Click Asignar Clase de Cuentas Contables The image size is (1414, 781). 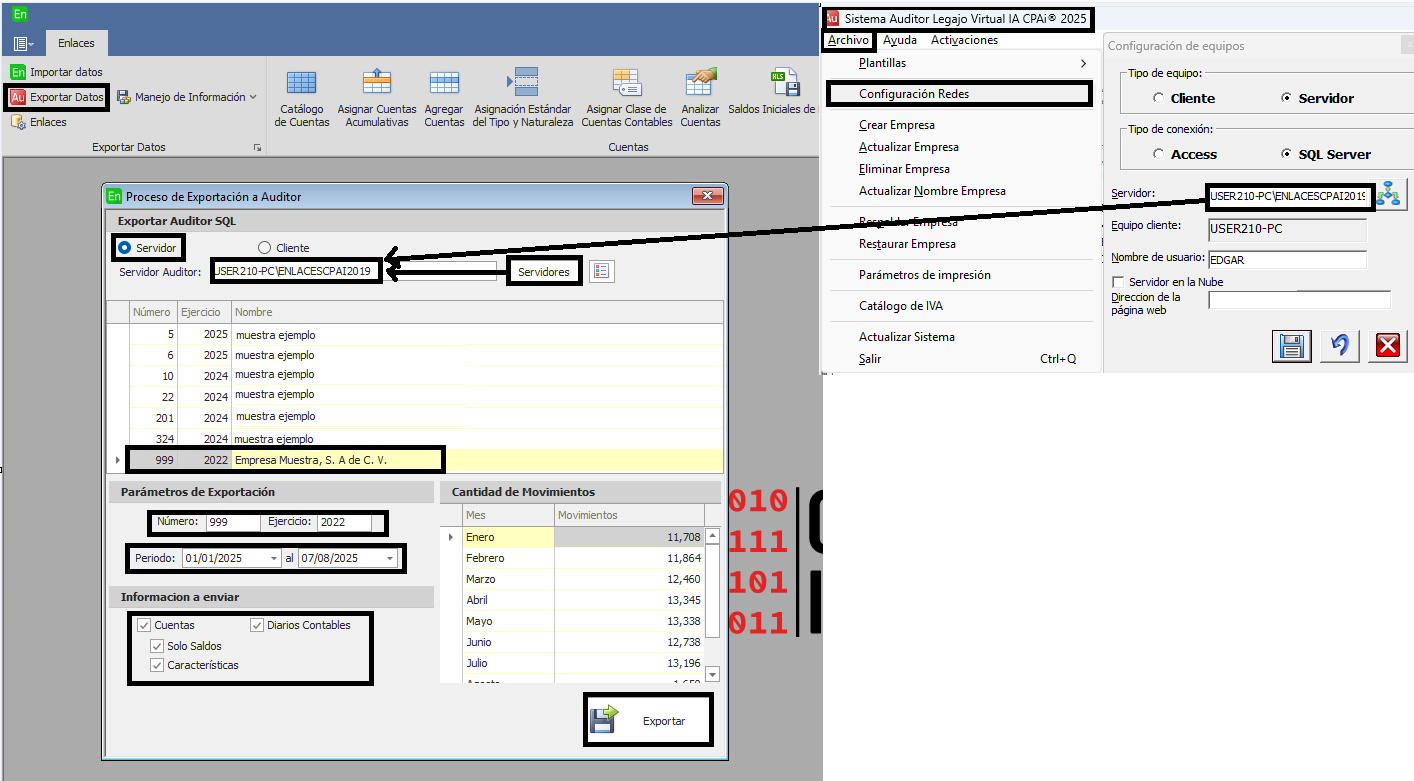[x=627, y=99]
